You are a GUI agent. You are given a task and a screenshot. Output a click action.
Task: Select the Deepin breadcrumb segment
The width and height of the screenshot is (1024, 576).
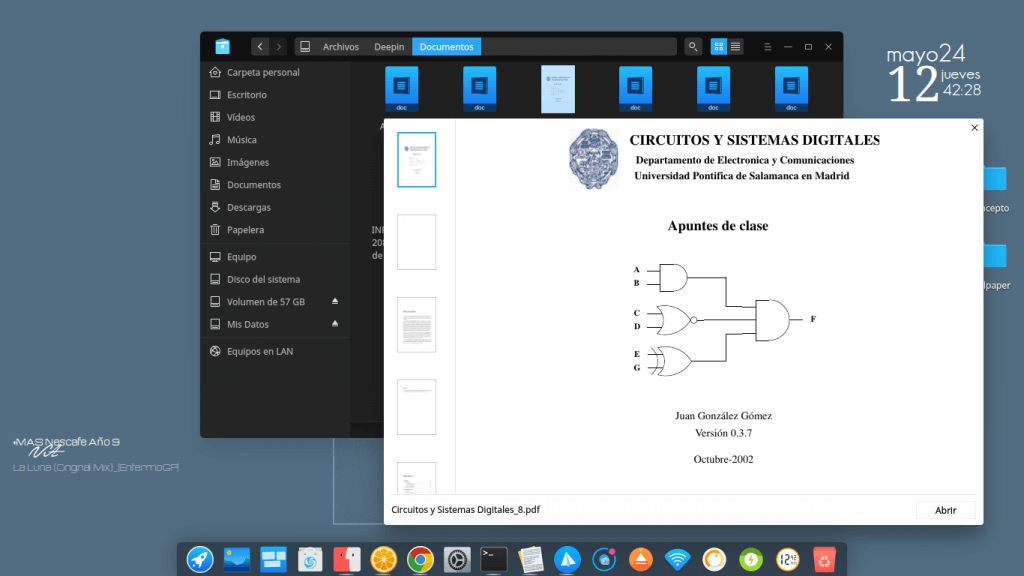[x=389, y=47]
